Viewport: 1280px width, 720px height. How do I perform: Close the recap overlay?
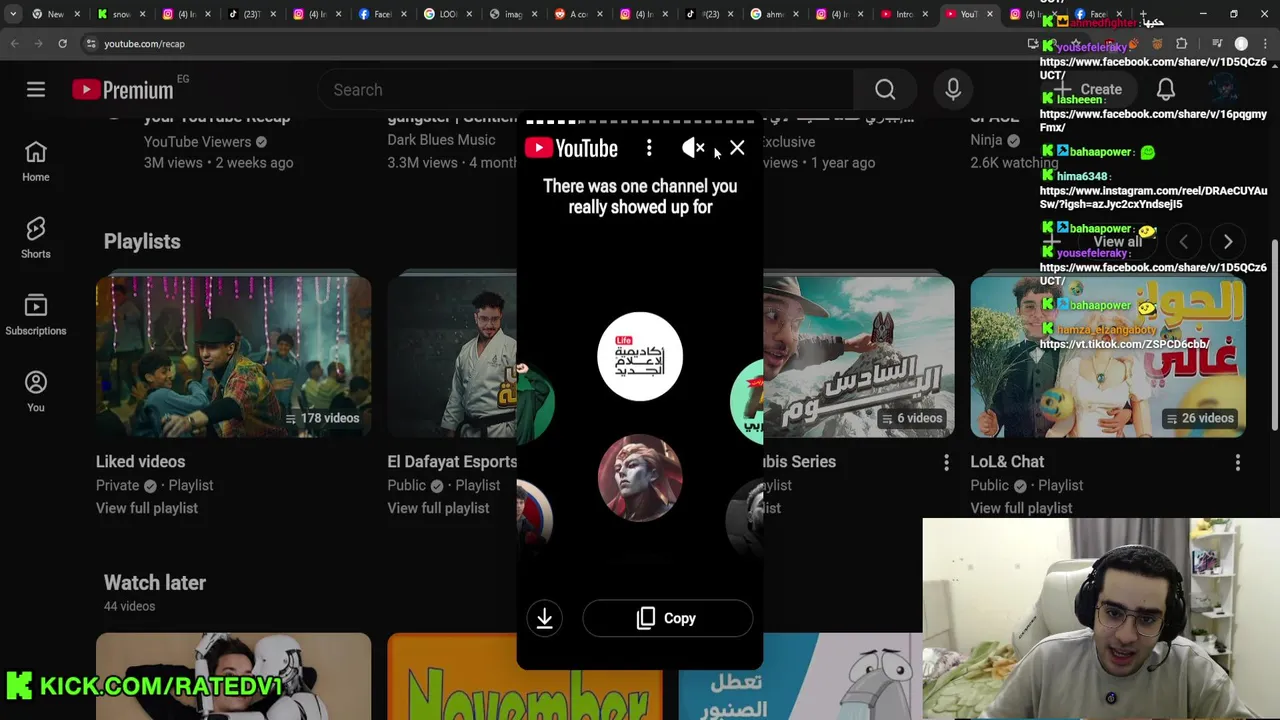coord(737,148)
